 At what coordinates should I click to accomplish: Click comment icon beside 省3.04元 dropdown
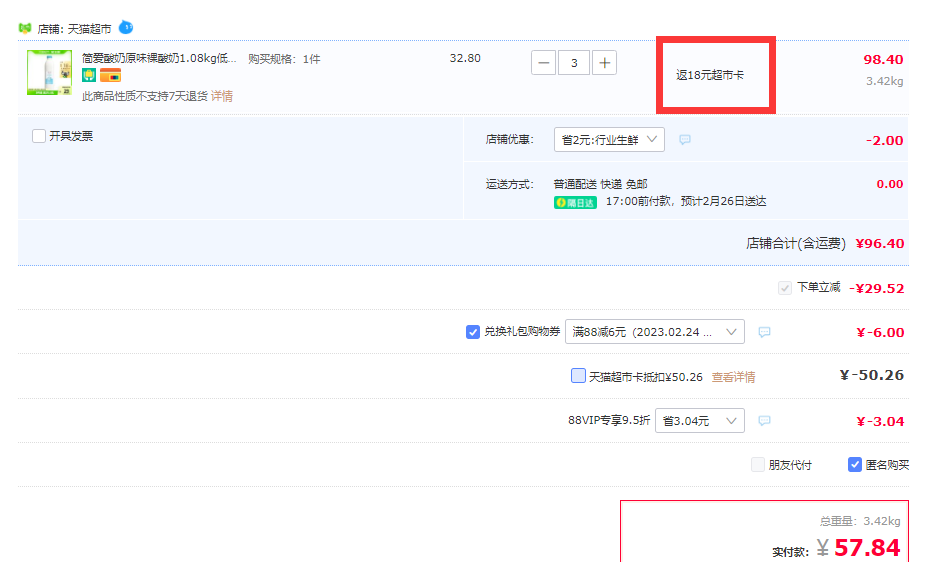[764, 420]
